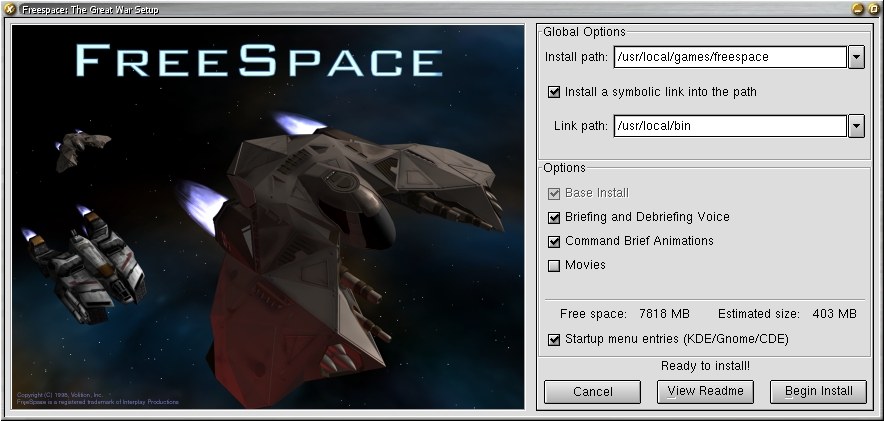Minimize the Freespace setup window
884x421 pixels.
tap(858, 9)
